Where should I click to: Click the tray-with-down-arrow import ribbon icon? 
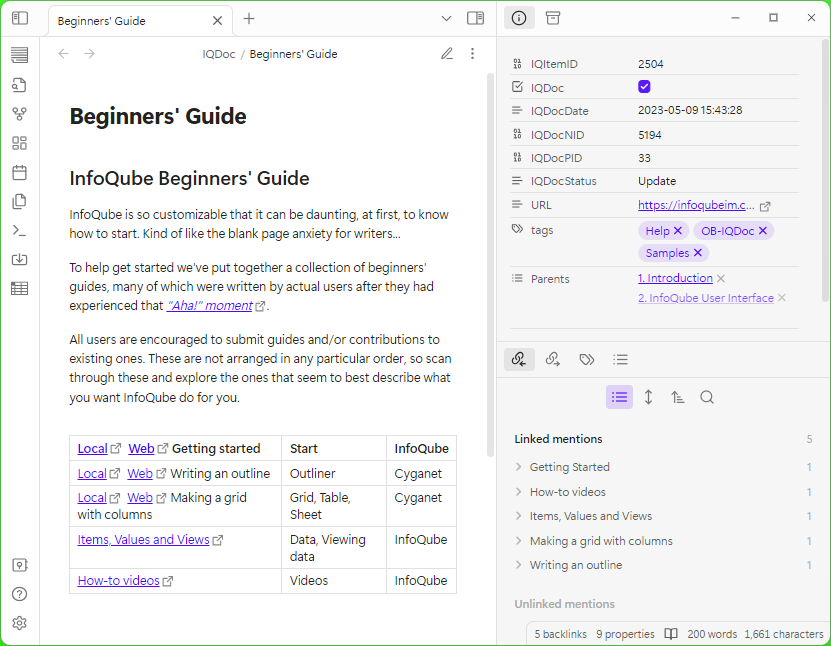(20, 259)
